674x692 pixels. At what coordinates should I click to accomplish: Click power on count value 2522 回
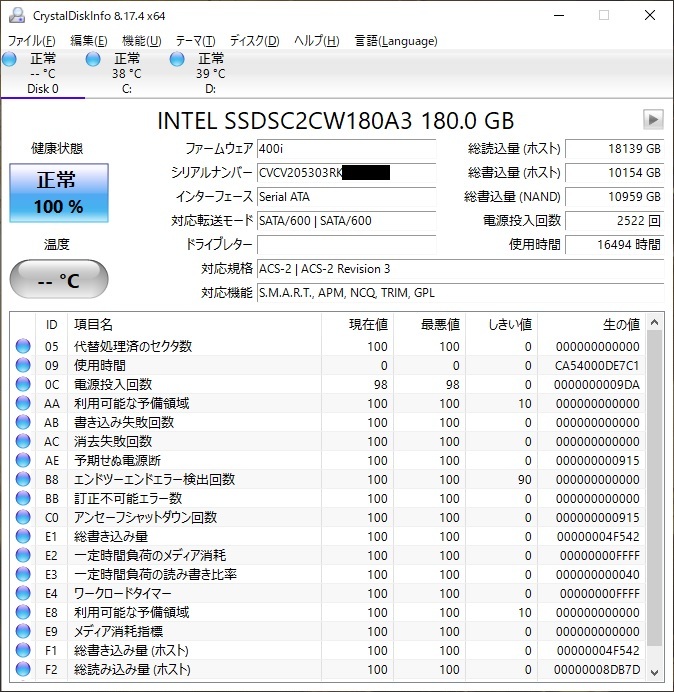[614, 220]
